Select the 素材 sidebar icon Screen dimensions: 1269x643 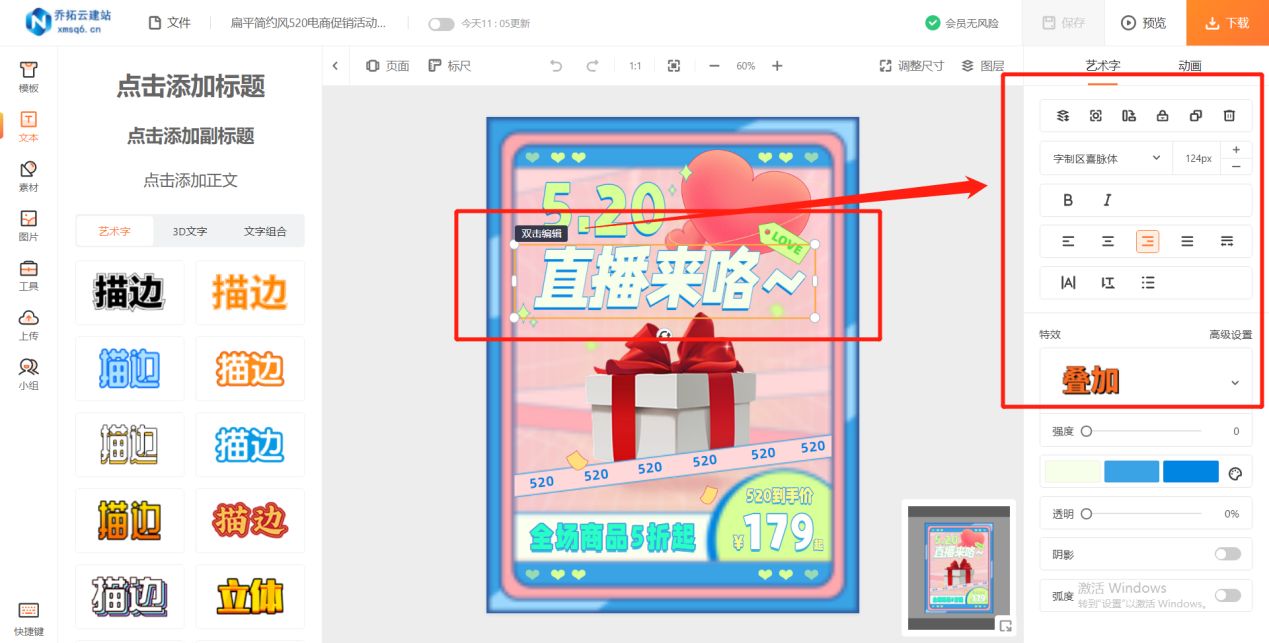(x=28, y=175)
